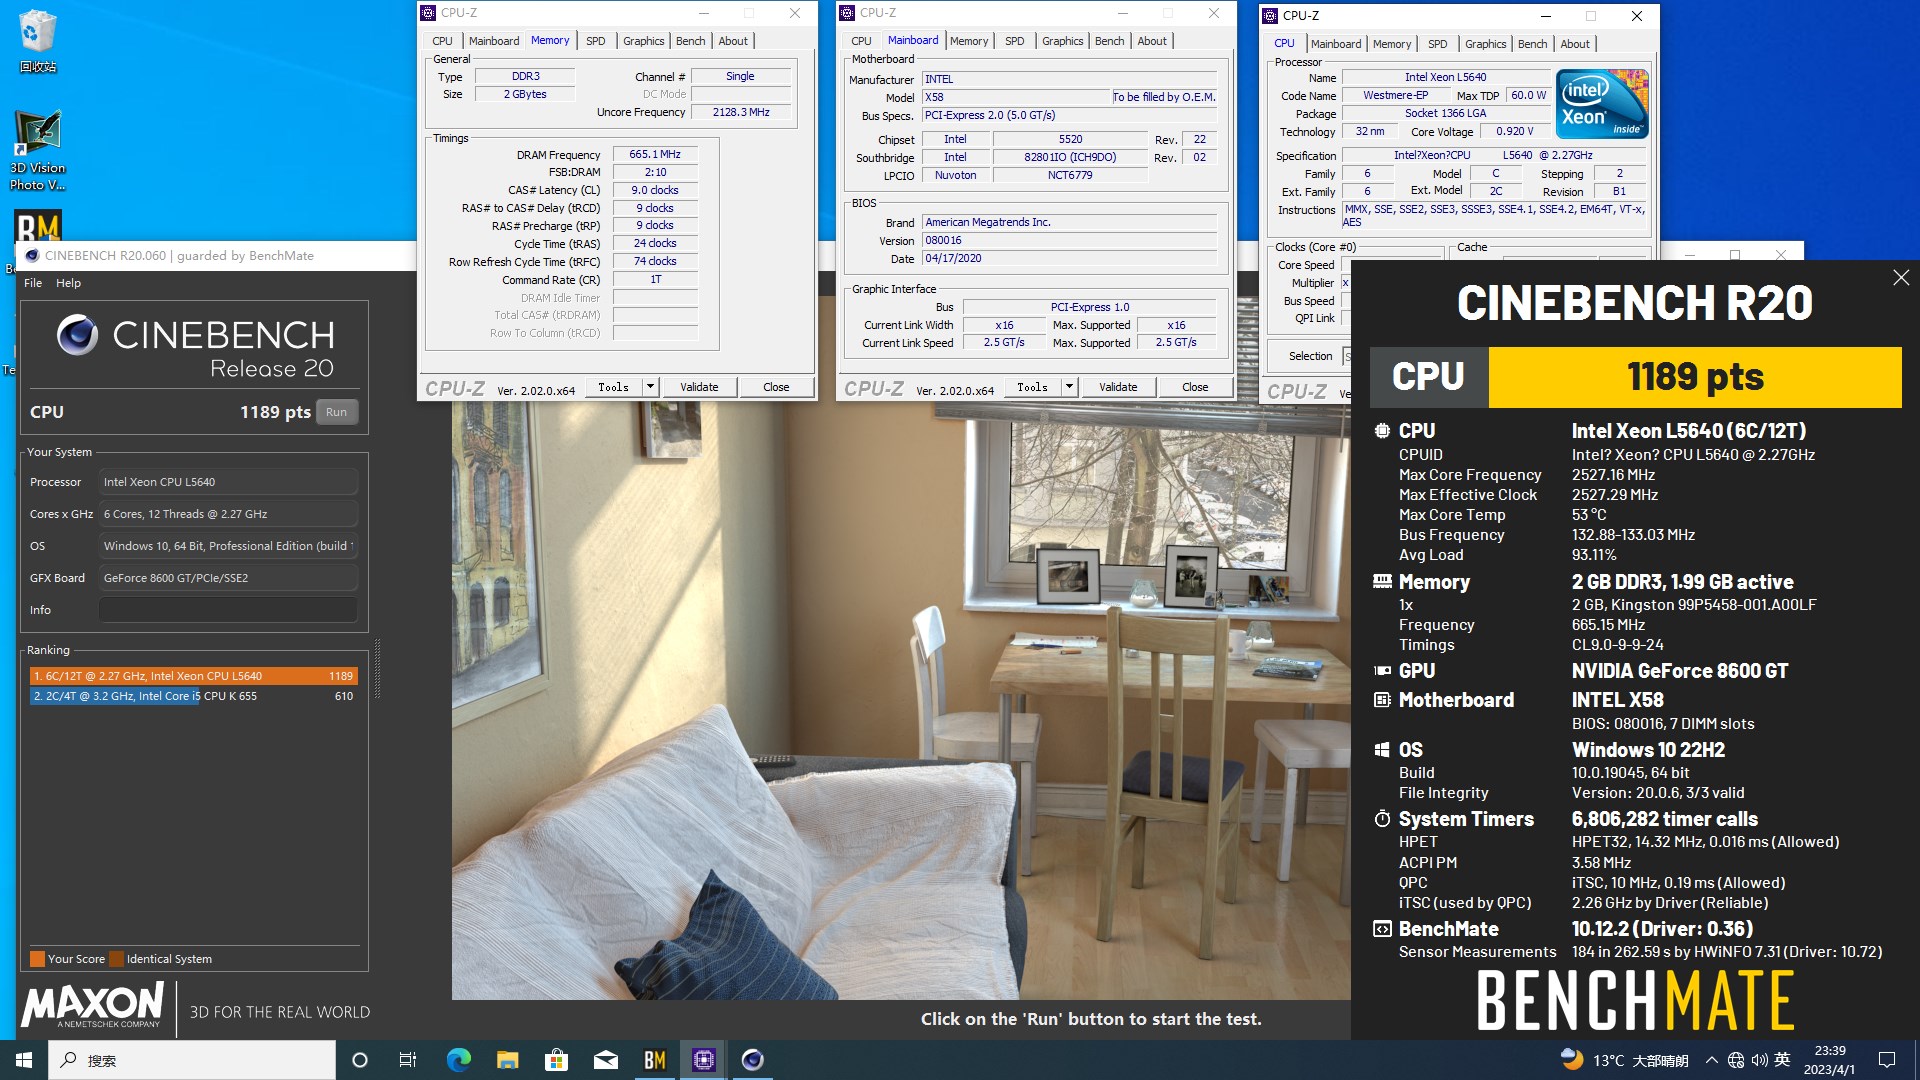This screenshot has width=1920, height=1080.
Task: Click Validate in Memory CPU-Z window
Action: pyautogui.click(x=699, y=387)
